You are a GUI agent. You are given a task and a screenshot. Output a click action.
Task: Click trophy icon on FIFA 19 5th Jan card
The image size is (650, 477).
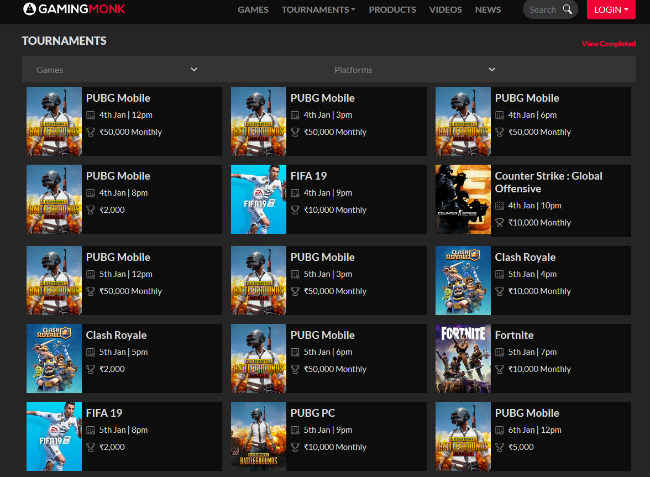coord(90,447)
